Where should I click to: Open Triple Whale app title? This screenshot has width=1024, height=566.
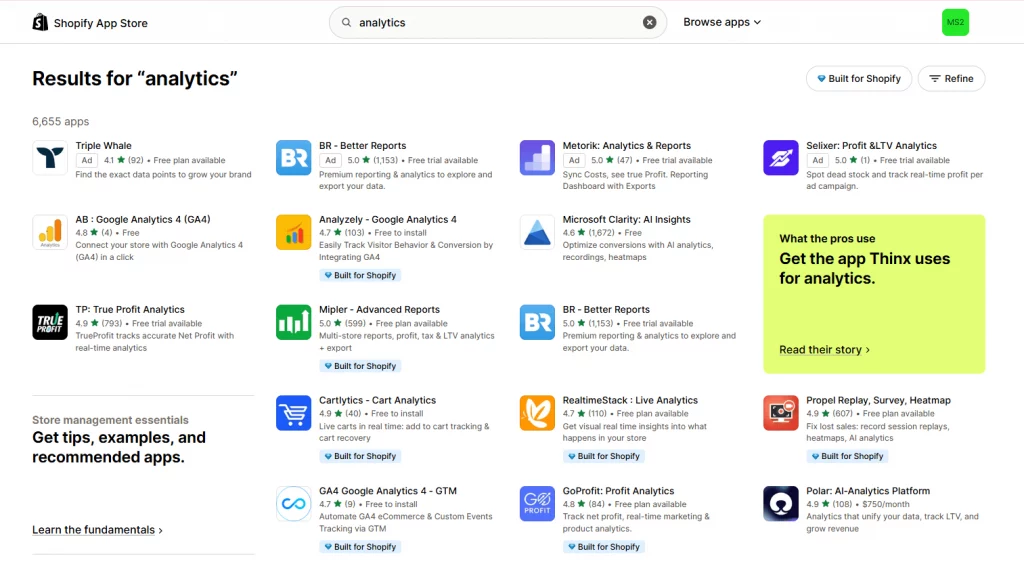[103, 146]
